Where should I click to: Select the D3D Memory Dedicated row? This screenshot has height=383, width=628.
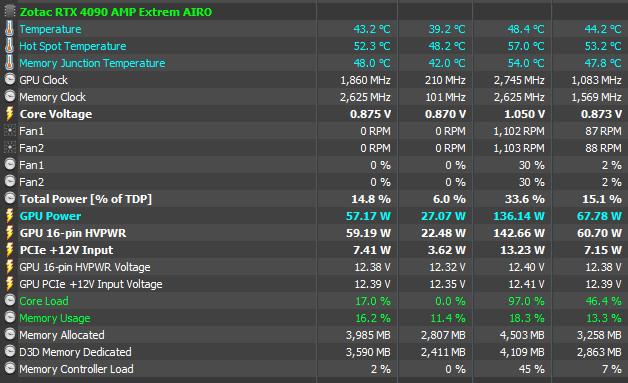(x=314, y=352)
